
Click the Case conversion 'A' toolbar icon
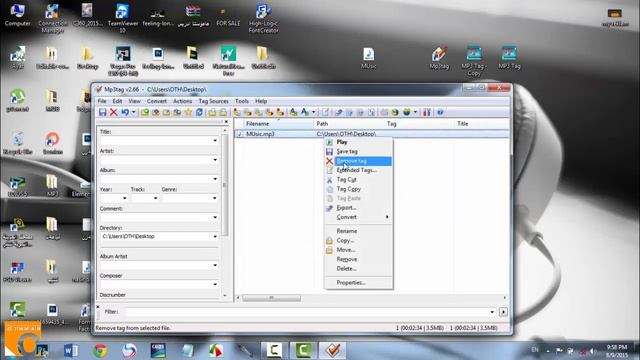304,112
